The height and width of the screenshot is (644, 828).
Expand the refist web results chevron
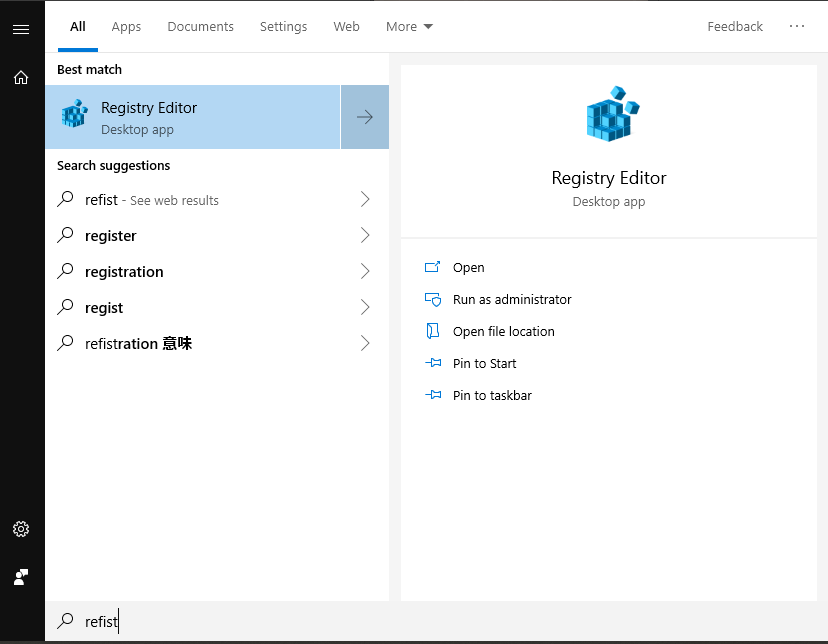coord(365,199)
